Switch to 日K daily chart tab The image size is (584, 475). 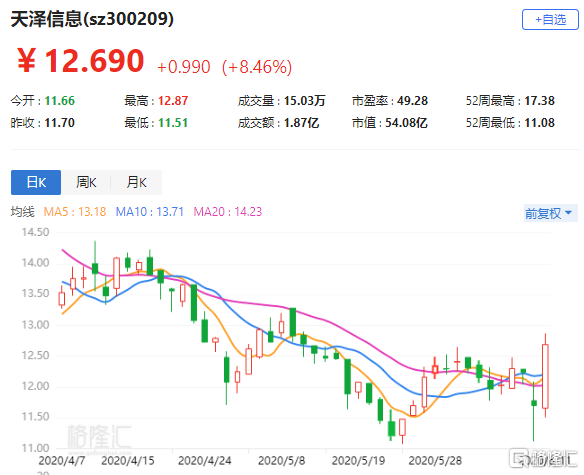pyautogui.click(x=36, y=183)
